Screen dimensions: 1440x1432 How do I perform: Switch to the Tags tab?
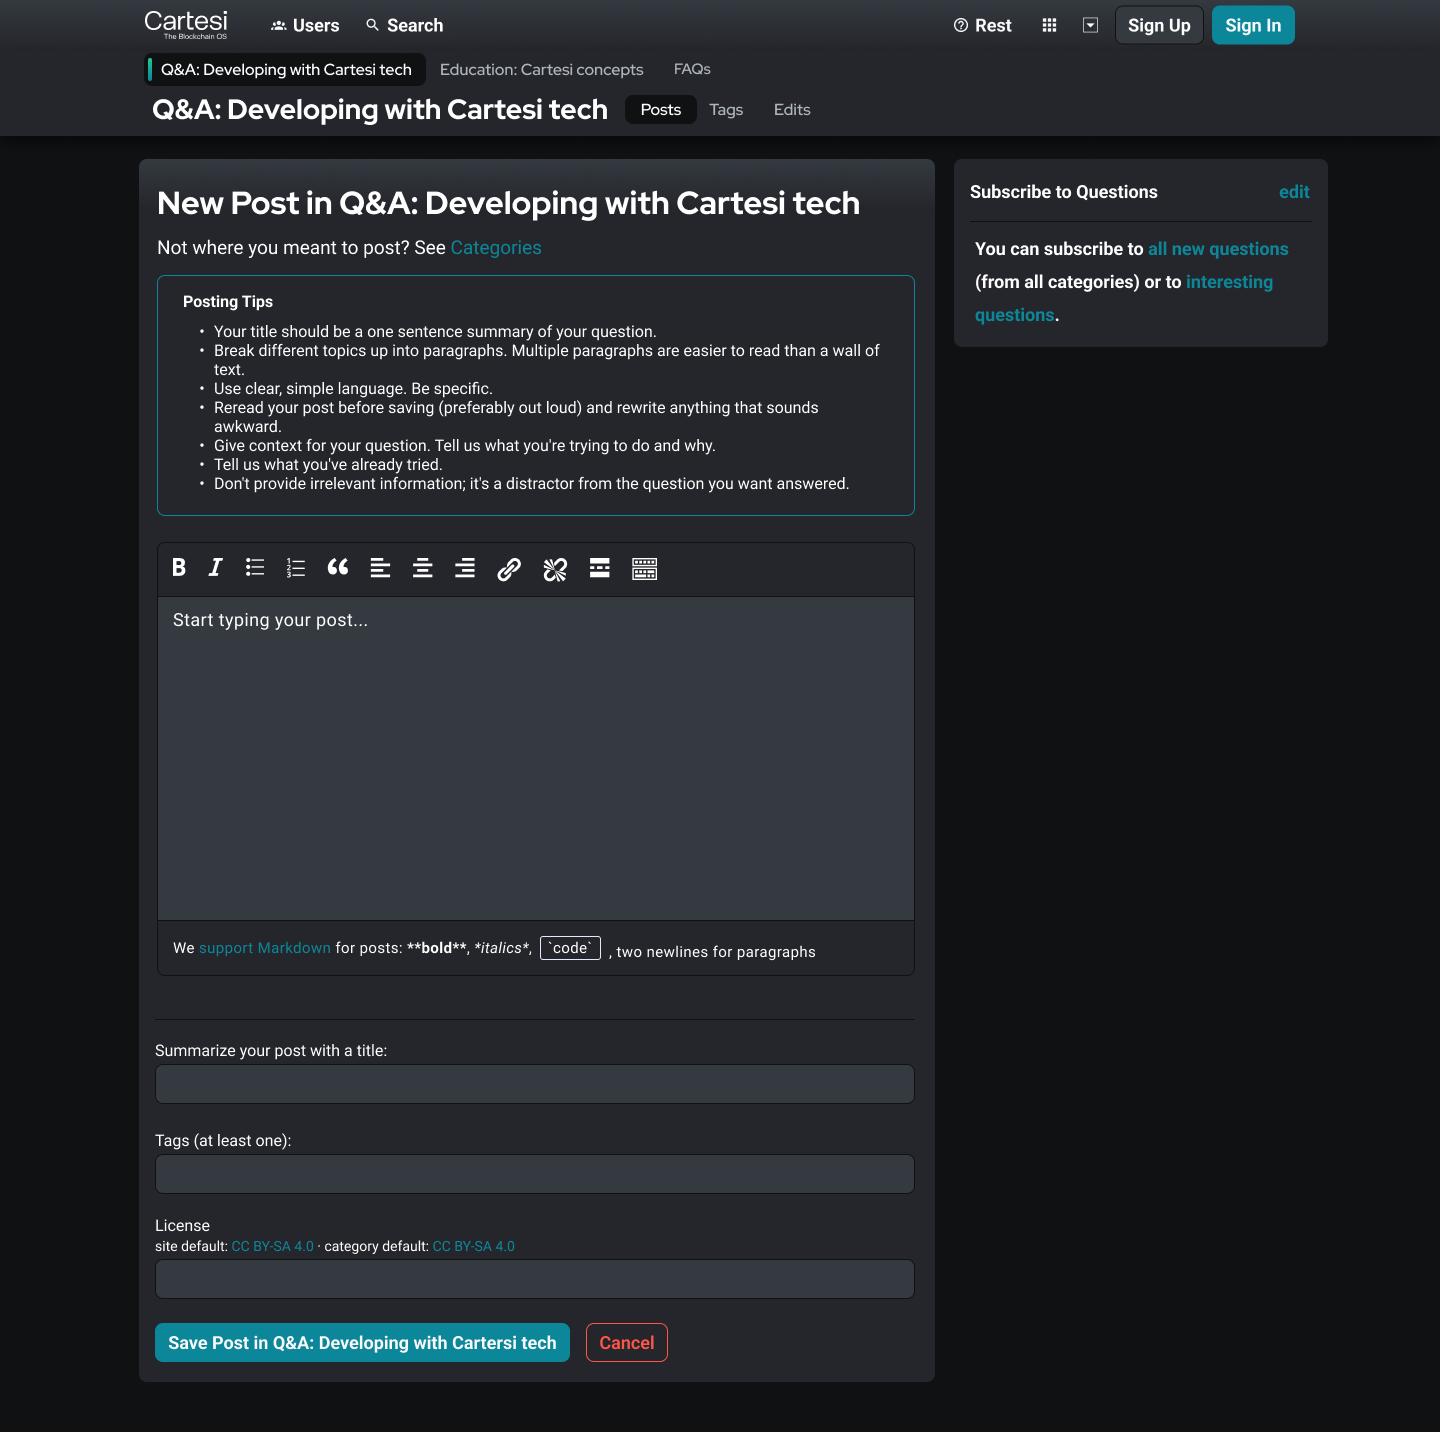[x=726, y=110]
